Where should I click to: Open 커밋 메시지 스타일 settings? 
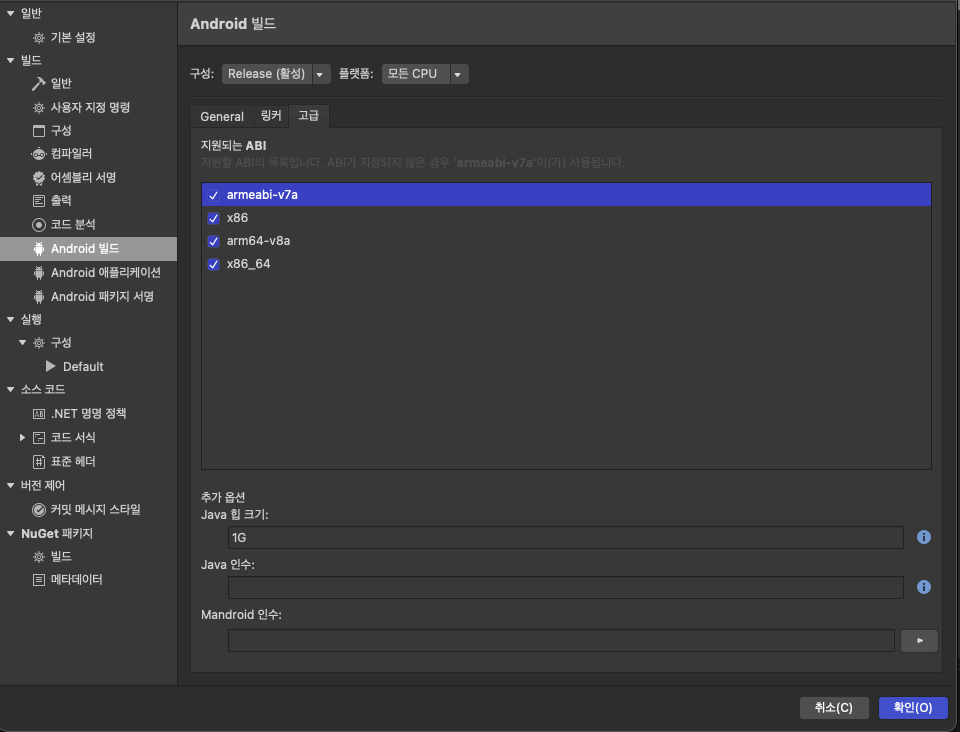tap(96, 510)
